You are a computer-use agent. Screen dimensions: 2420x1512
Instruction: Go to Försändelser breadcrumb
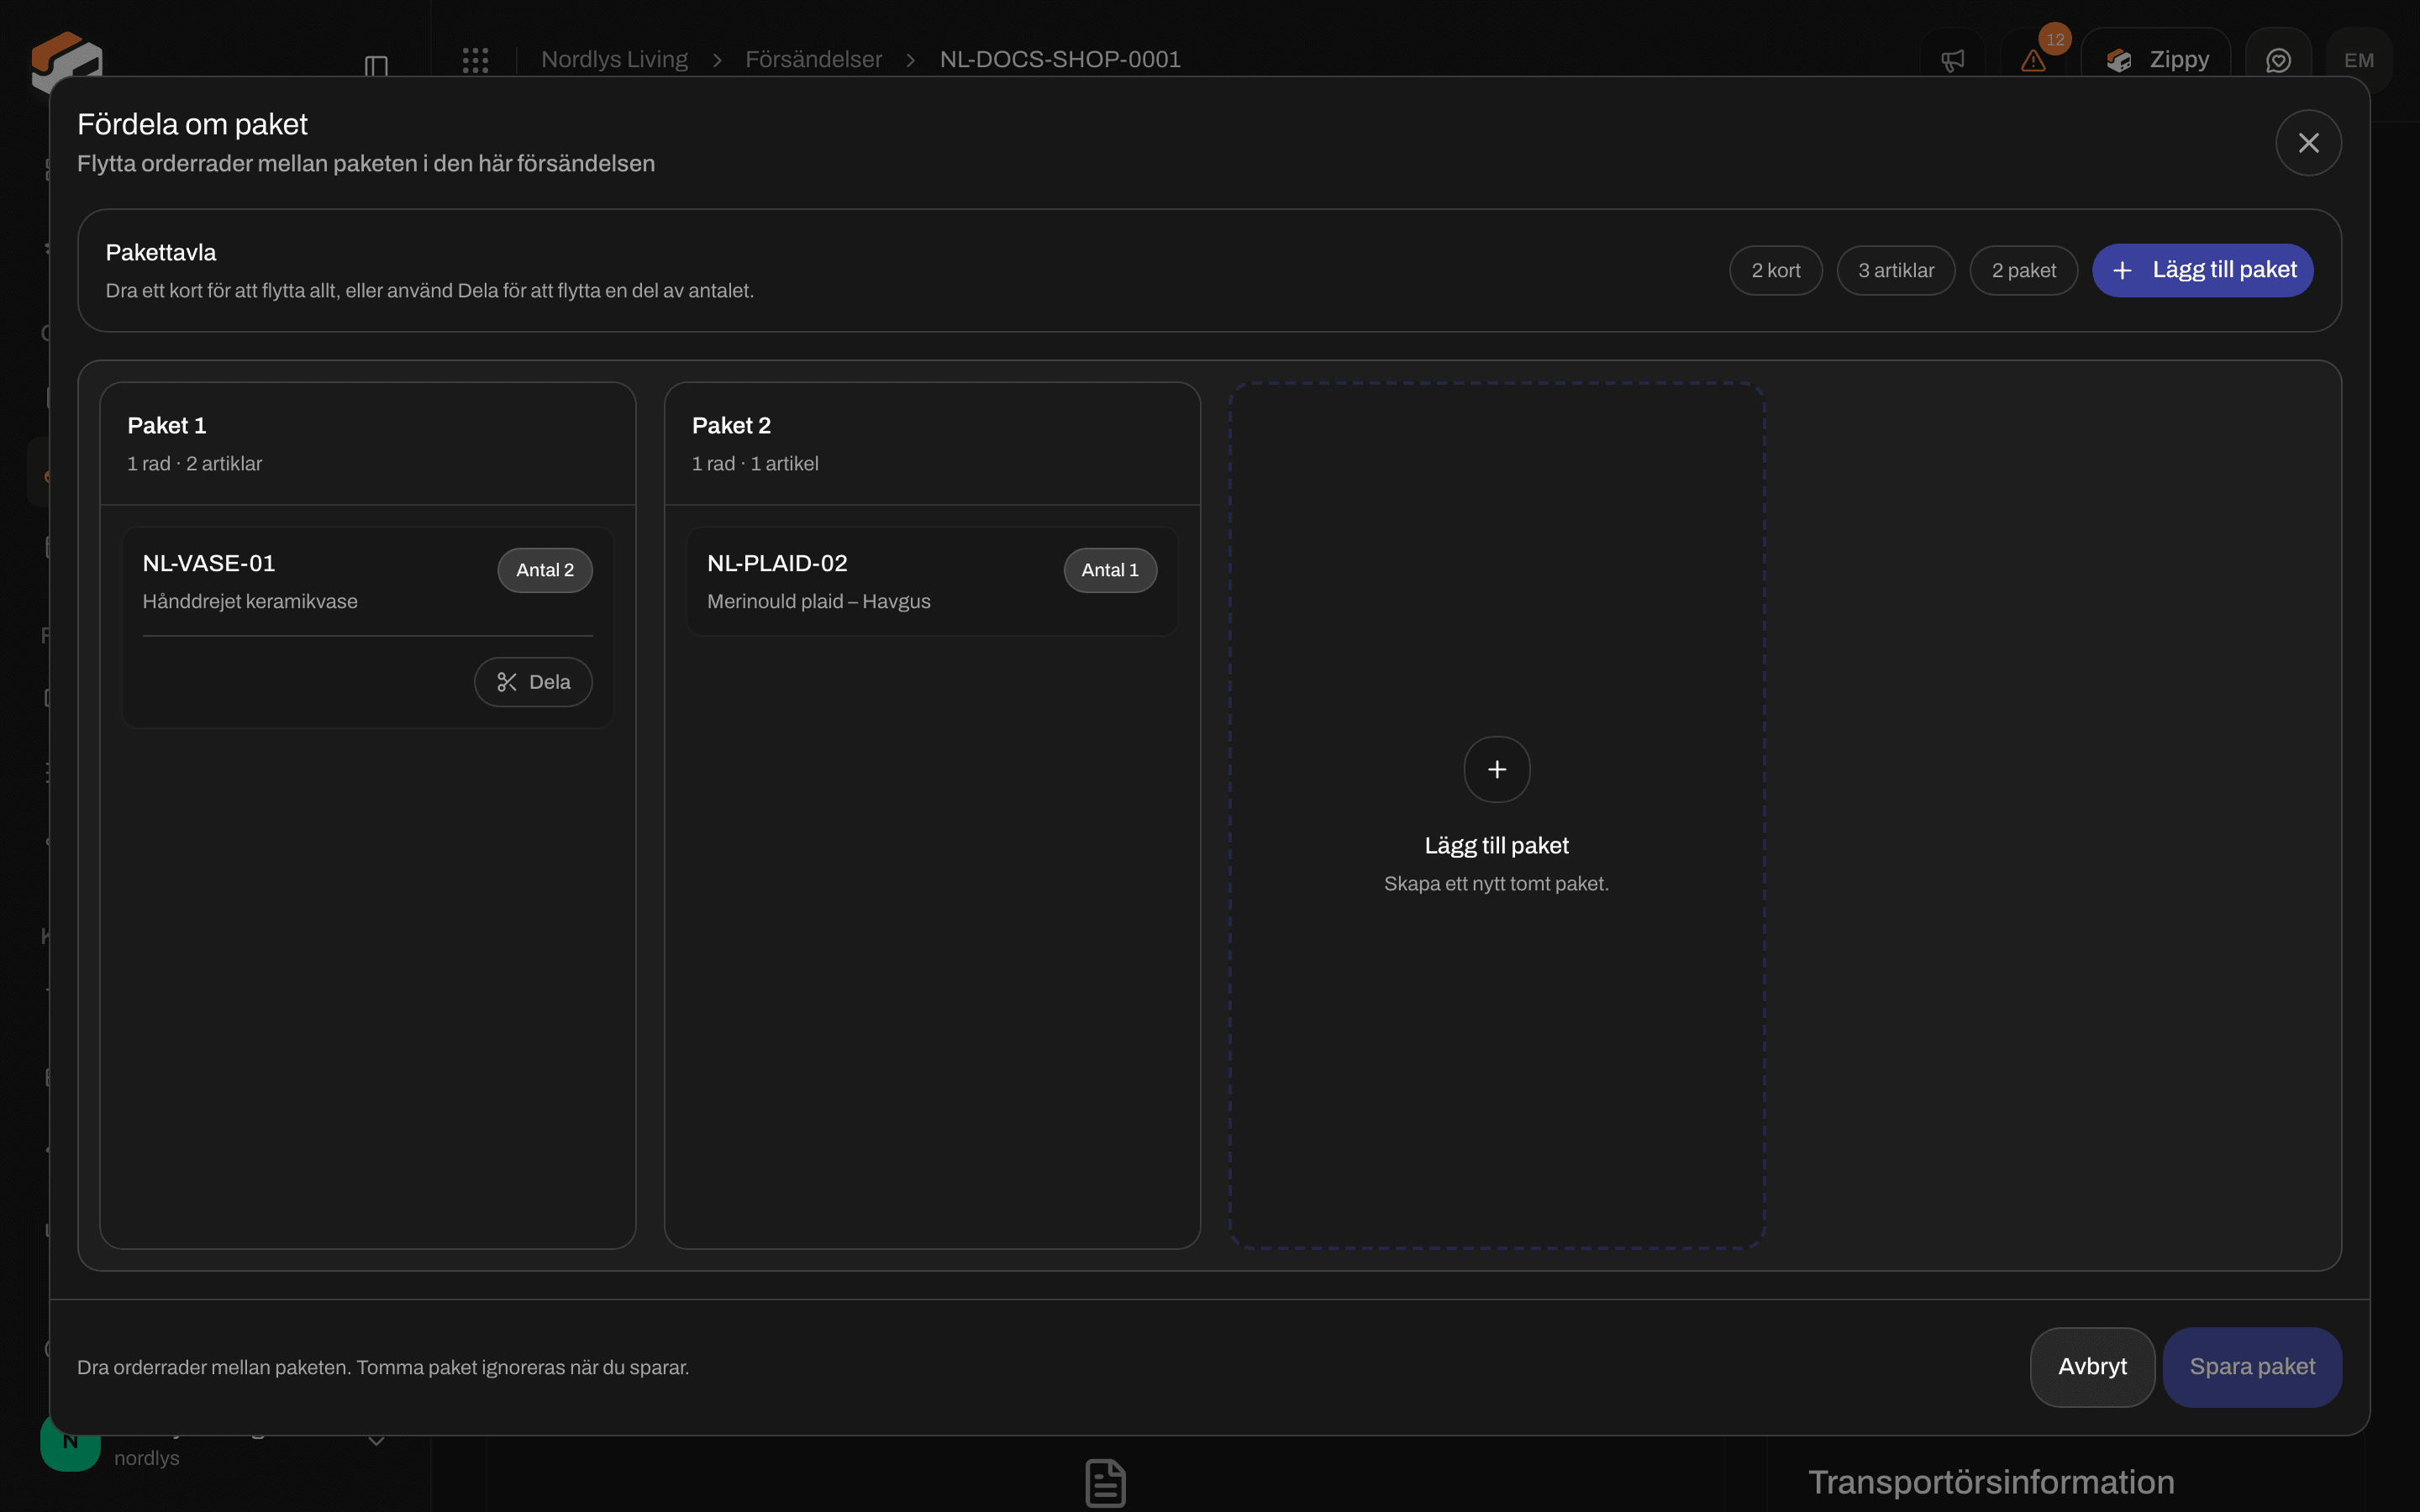[813, 60]
